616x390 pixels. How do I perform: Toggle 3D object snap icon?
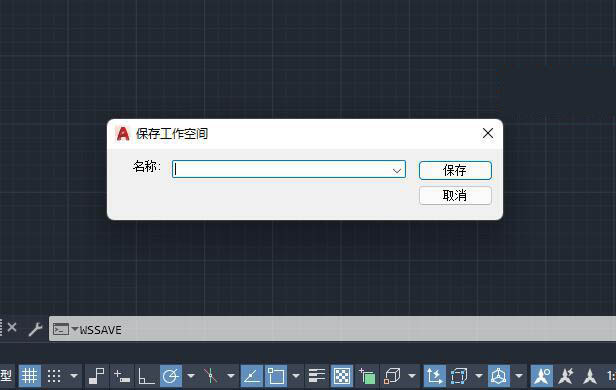(x=392, y=376)
